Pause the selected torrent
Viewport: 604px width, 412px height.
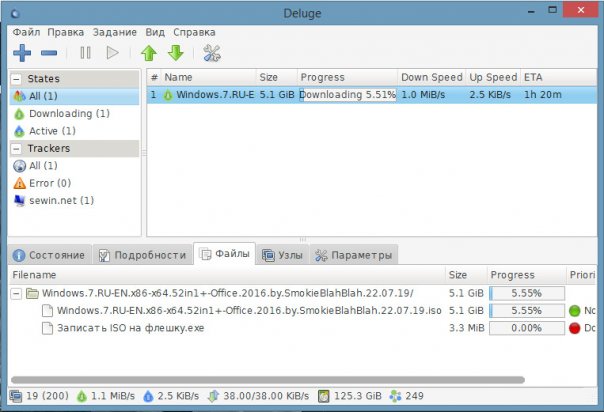coord(86,53)
